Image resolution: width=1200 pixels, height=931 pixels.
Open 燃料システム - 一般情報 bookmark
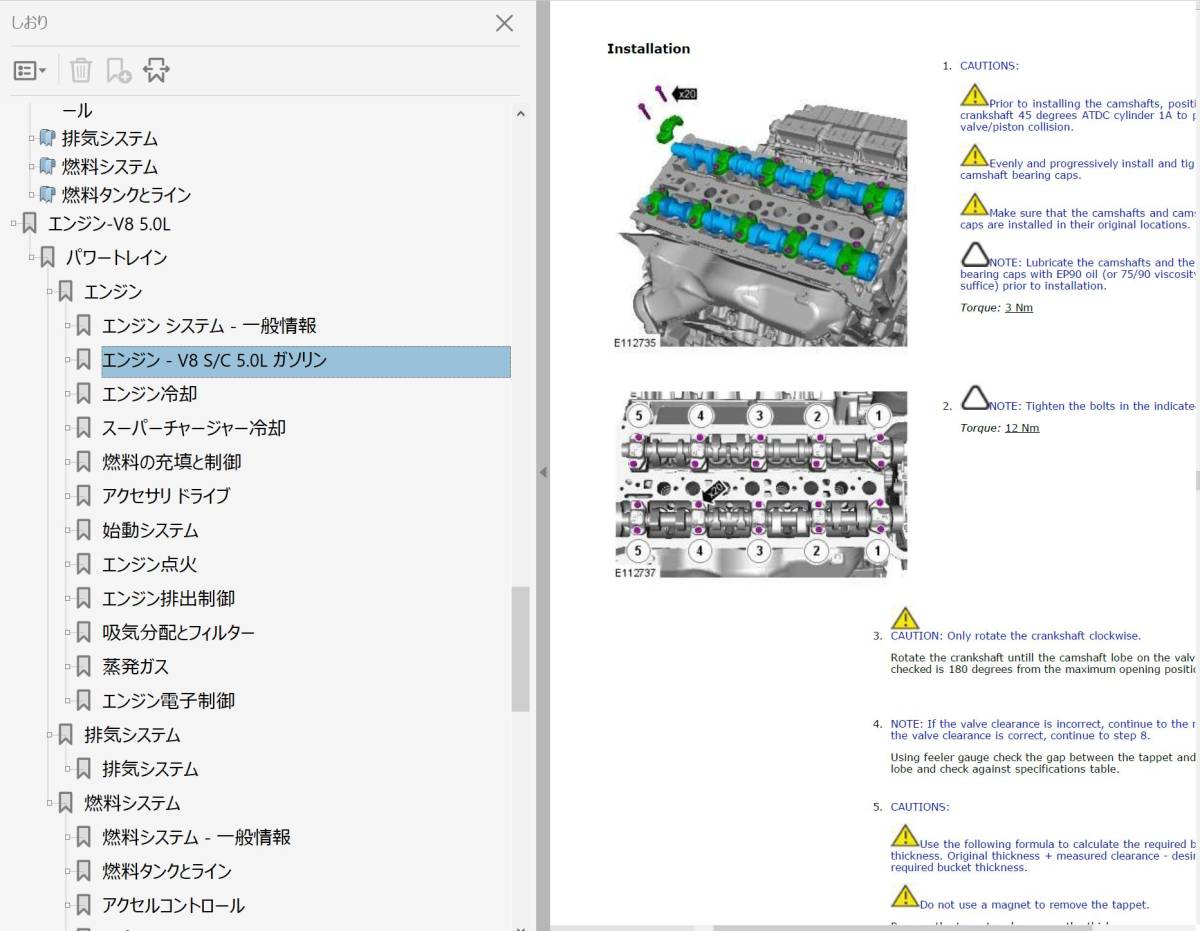coord(196,837)
